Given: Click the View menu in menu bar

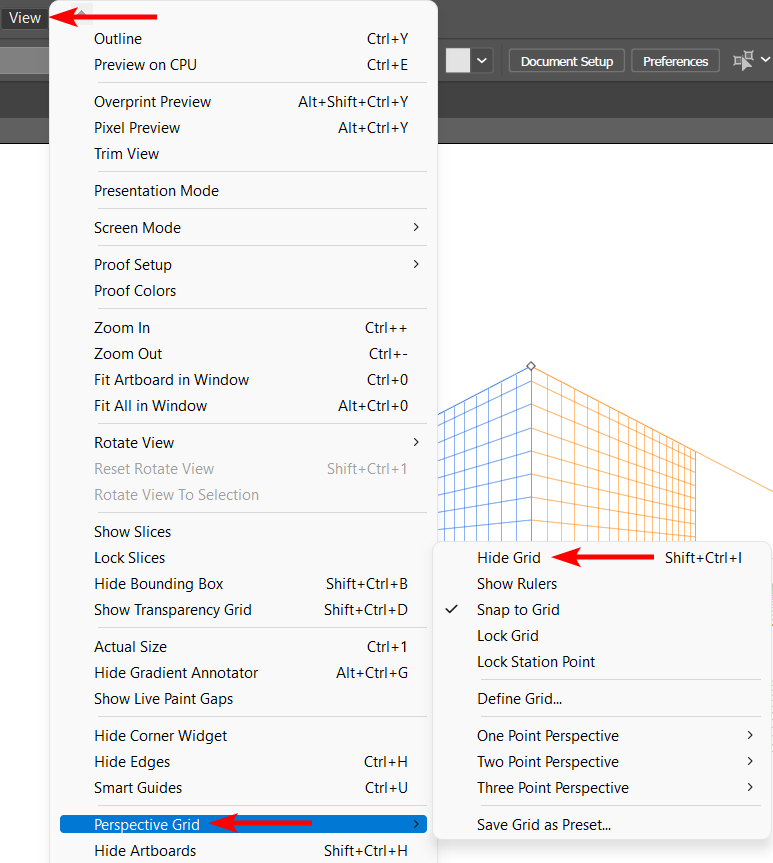Looking at the screenshot, I should point(25,18).
